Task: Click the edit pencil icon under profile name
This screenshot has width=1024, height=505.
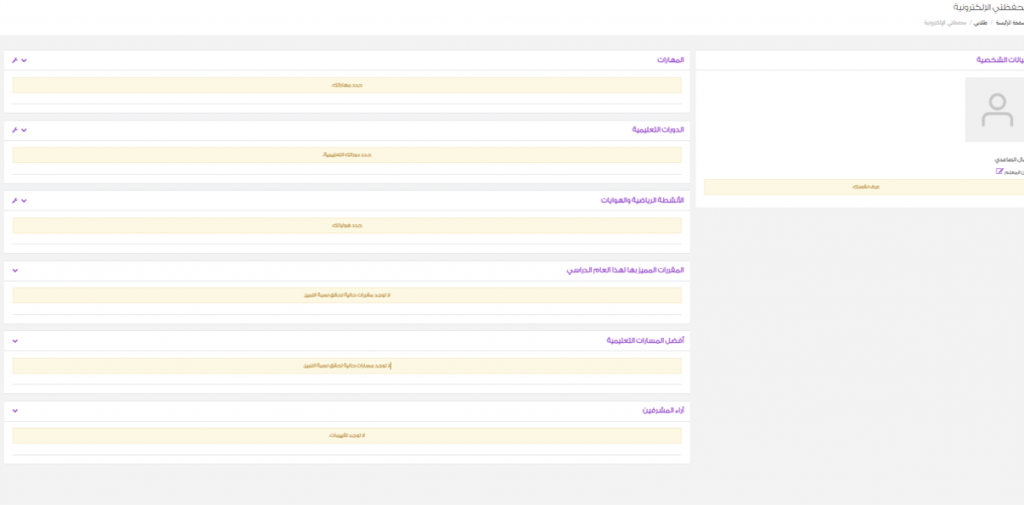Action: tap(998, 171)
